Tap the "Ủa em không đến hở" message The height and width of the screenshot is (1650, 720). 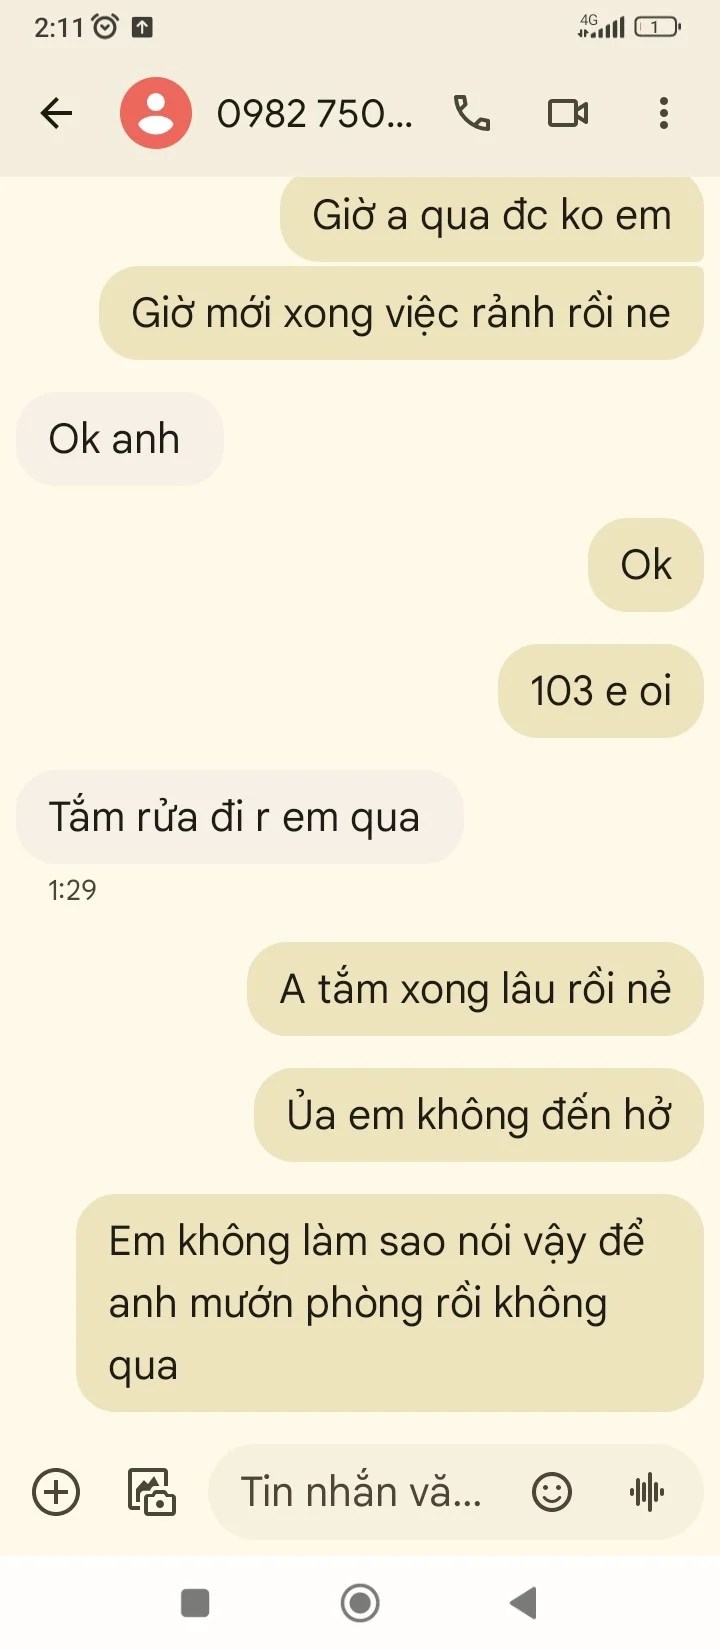[479, 1115]
